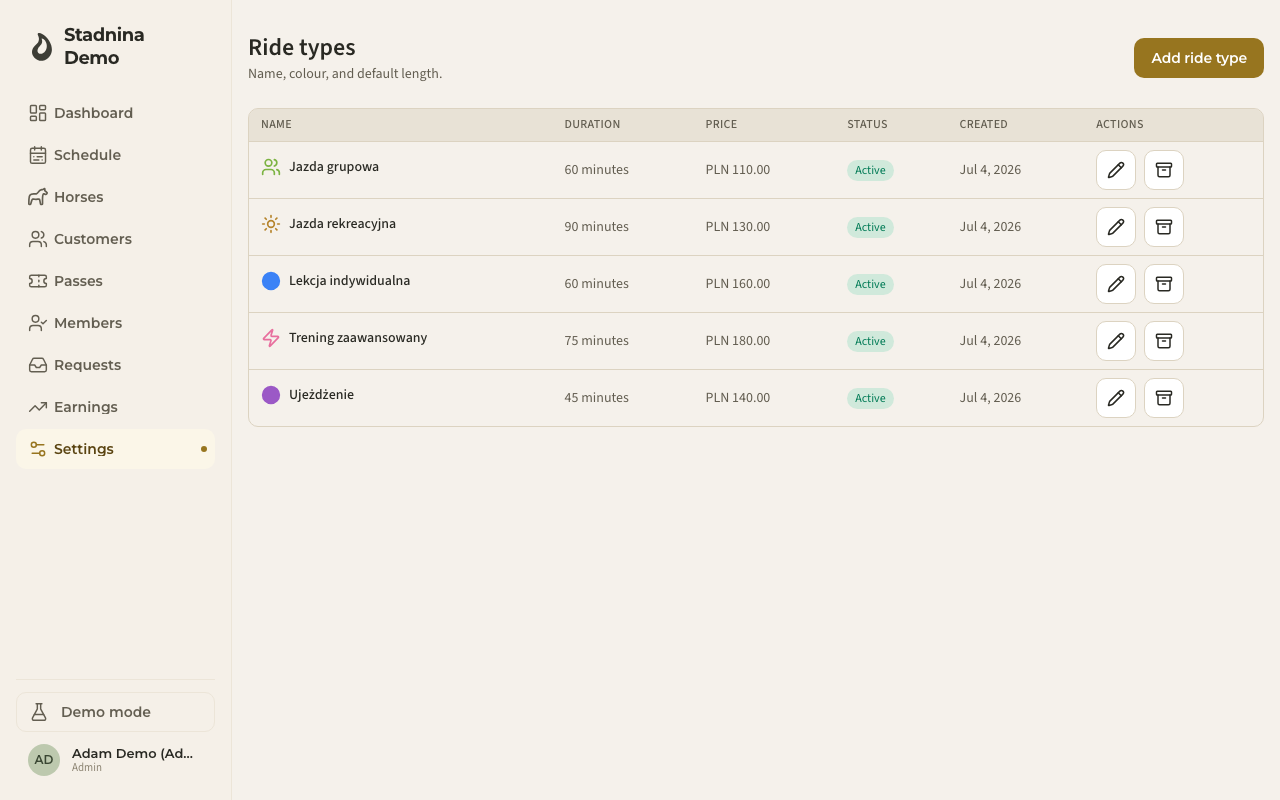Open the Horses section
This screenshot has width=1280, height=800.
click(x=115, y=197)
